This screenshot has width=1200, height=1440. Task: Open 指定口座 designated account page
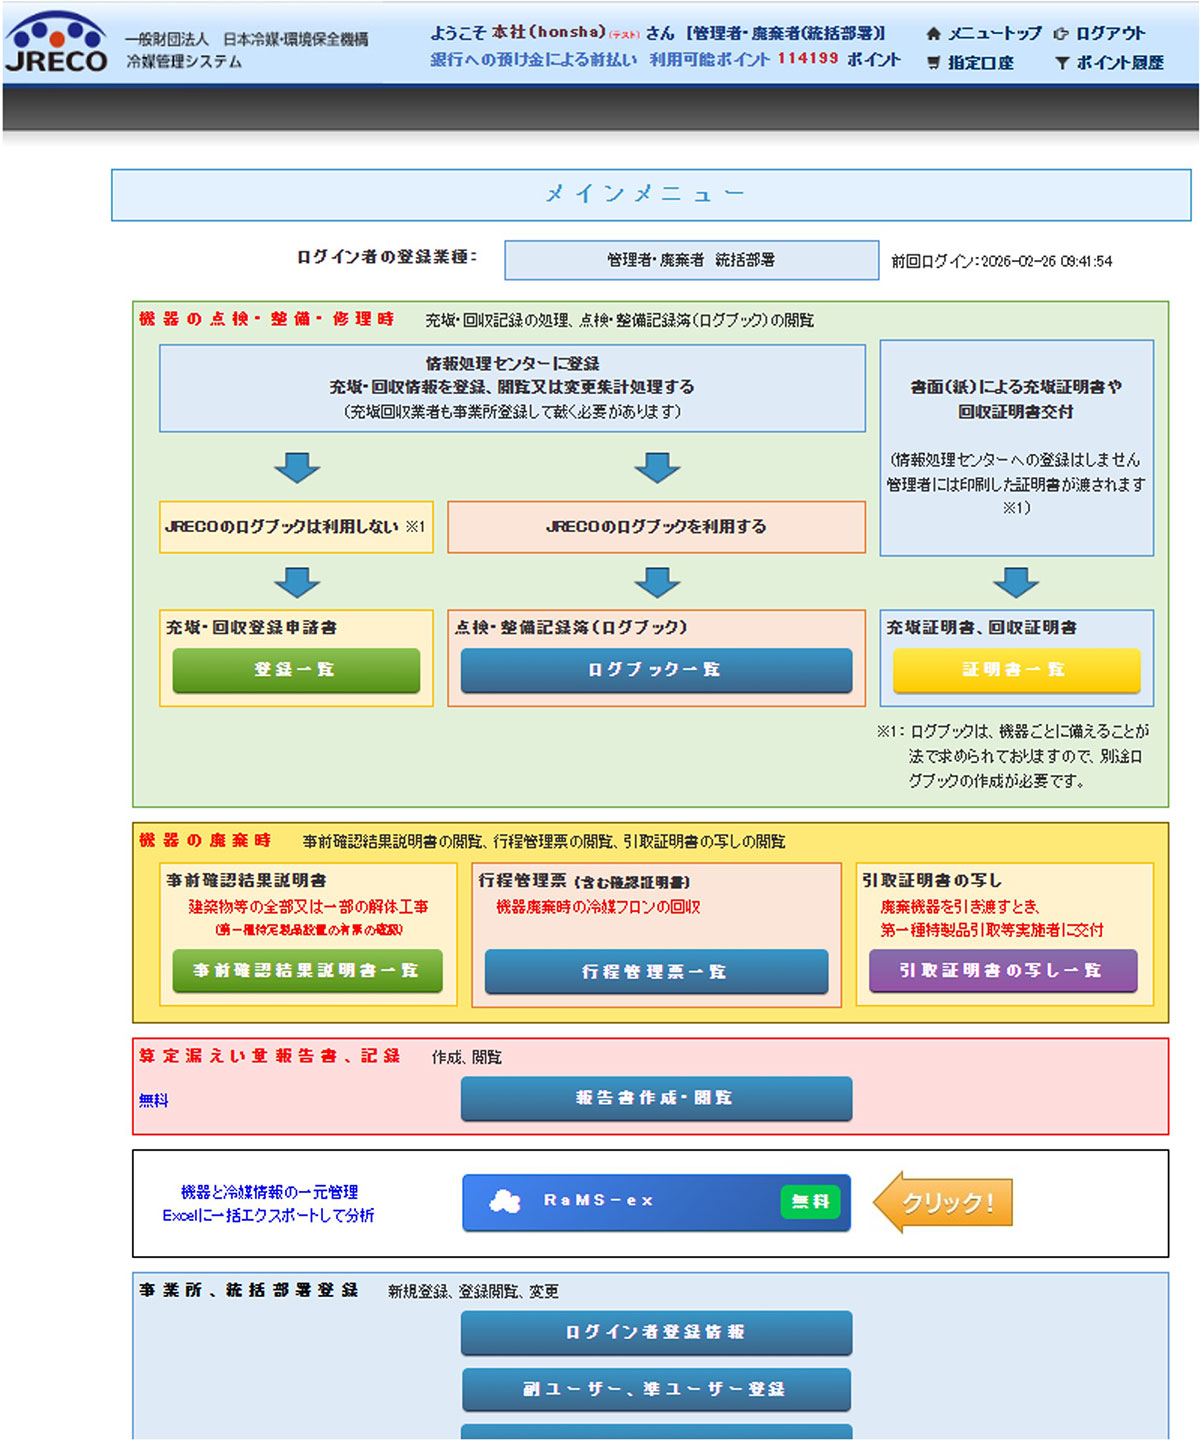(979, 63)
